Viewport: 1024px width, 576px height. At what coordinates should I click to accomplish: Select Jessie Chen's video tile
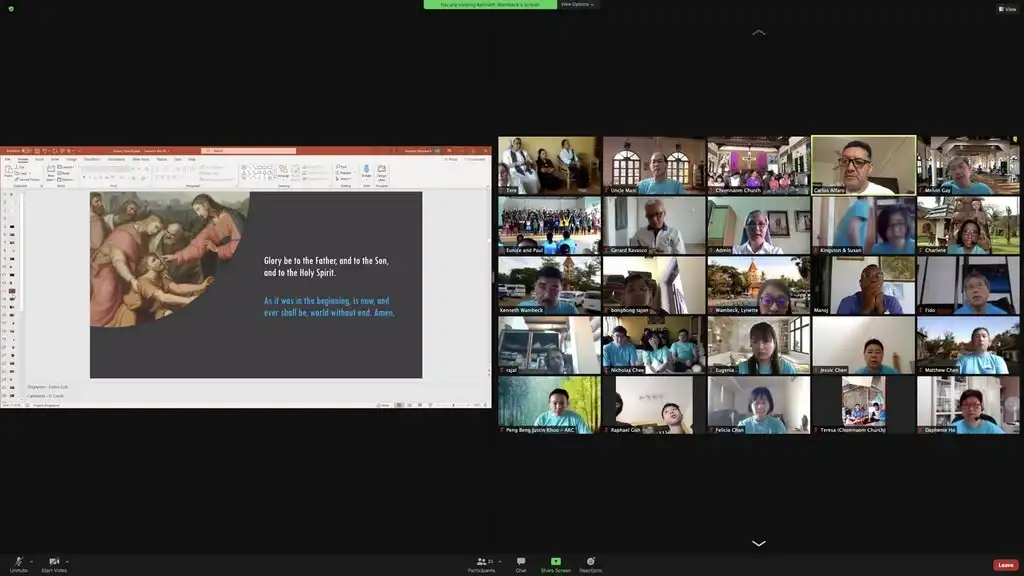[863, 345]
